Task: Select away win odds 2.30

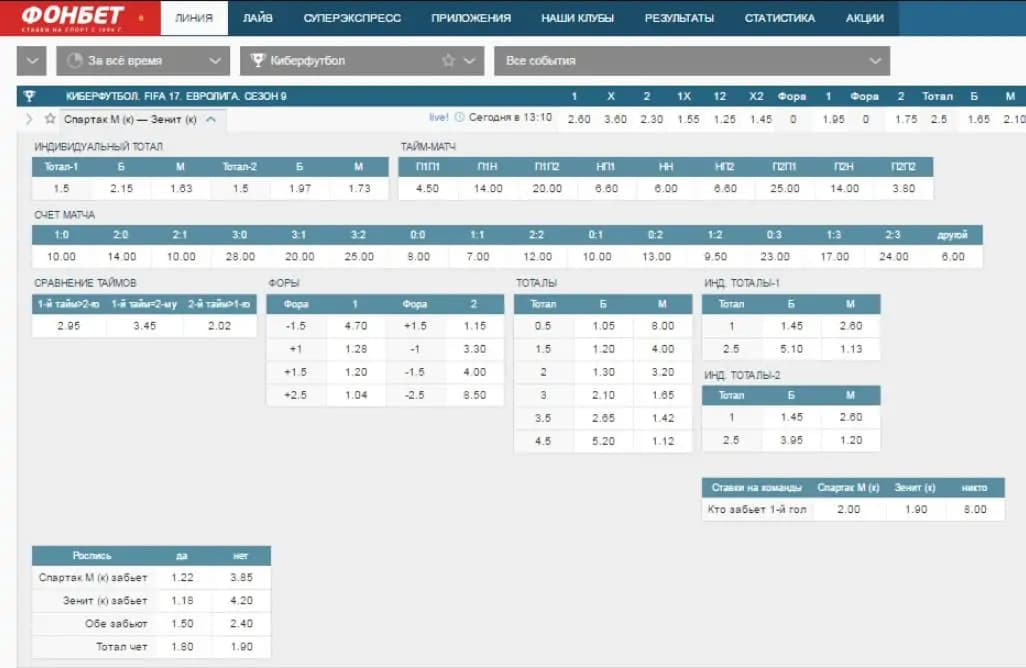Action: pyautogui.click(x=652, y=120)
